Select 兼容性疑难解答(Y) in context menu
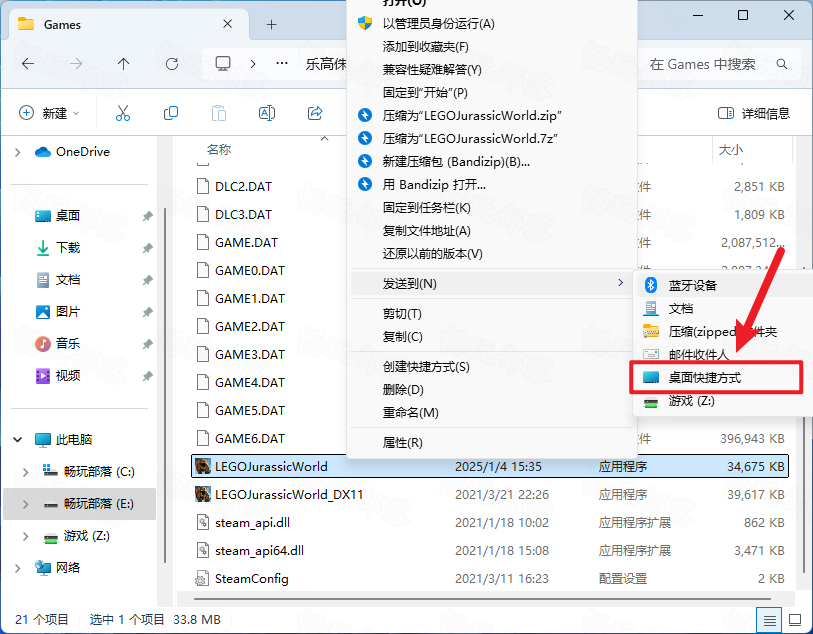Image resolution: width=813 pixels, height=634 pixels. click(x=432, y=69)
